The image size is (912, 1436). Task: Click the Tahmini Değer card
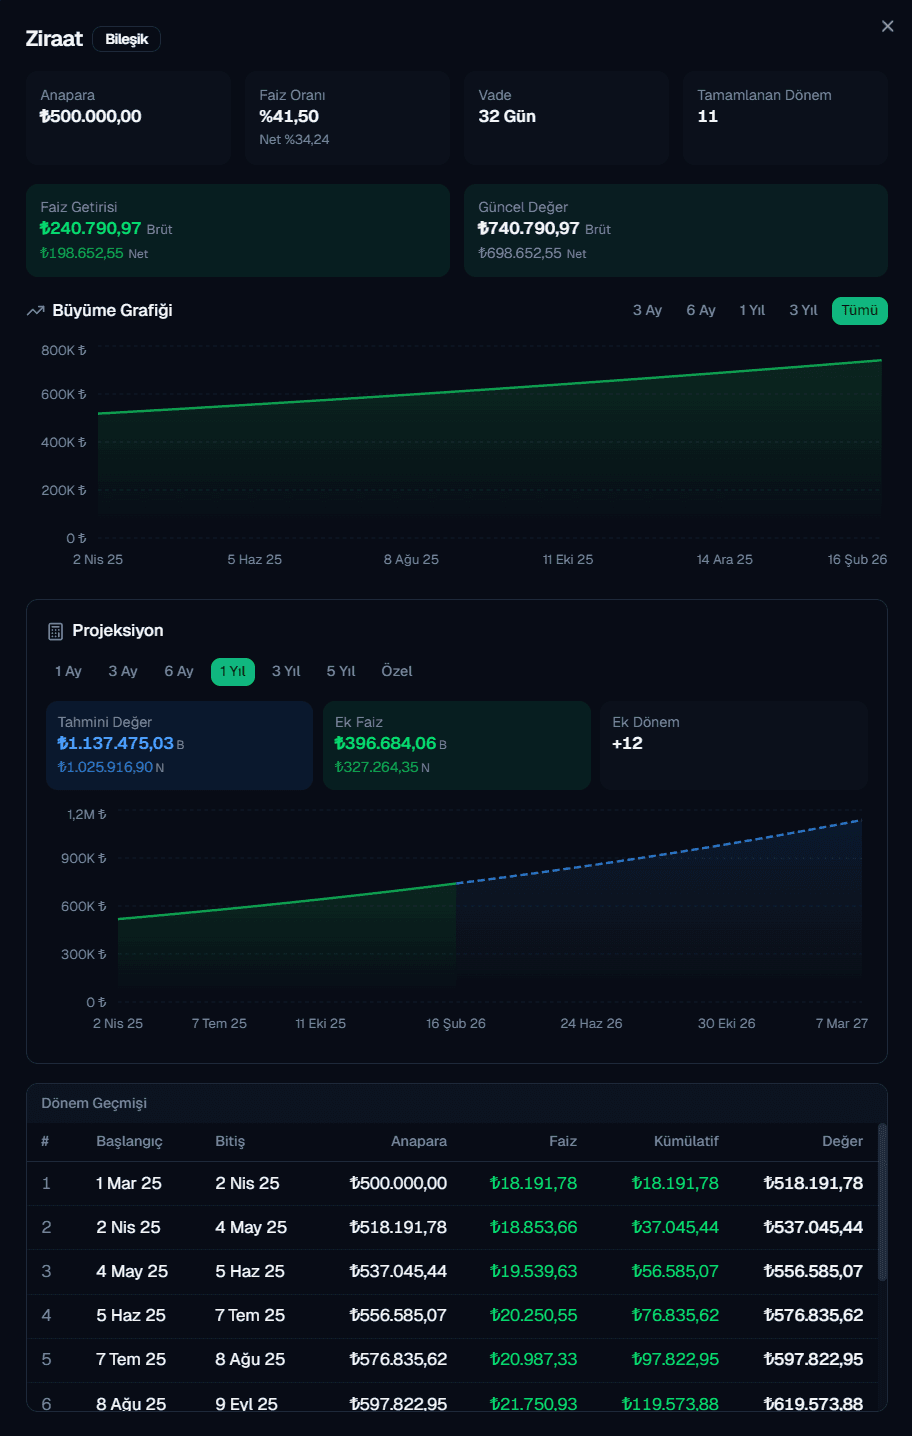(179, 745)
